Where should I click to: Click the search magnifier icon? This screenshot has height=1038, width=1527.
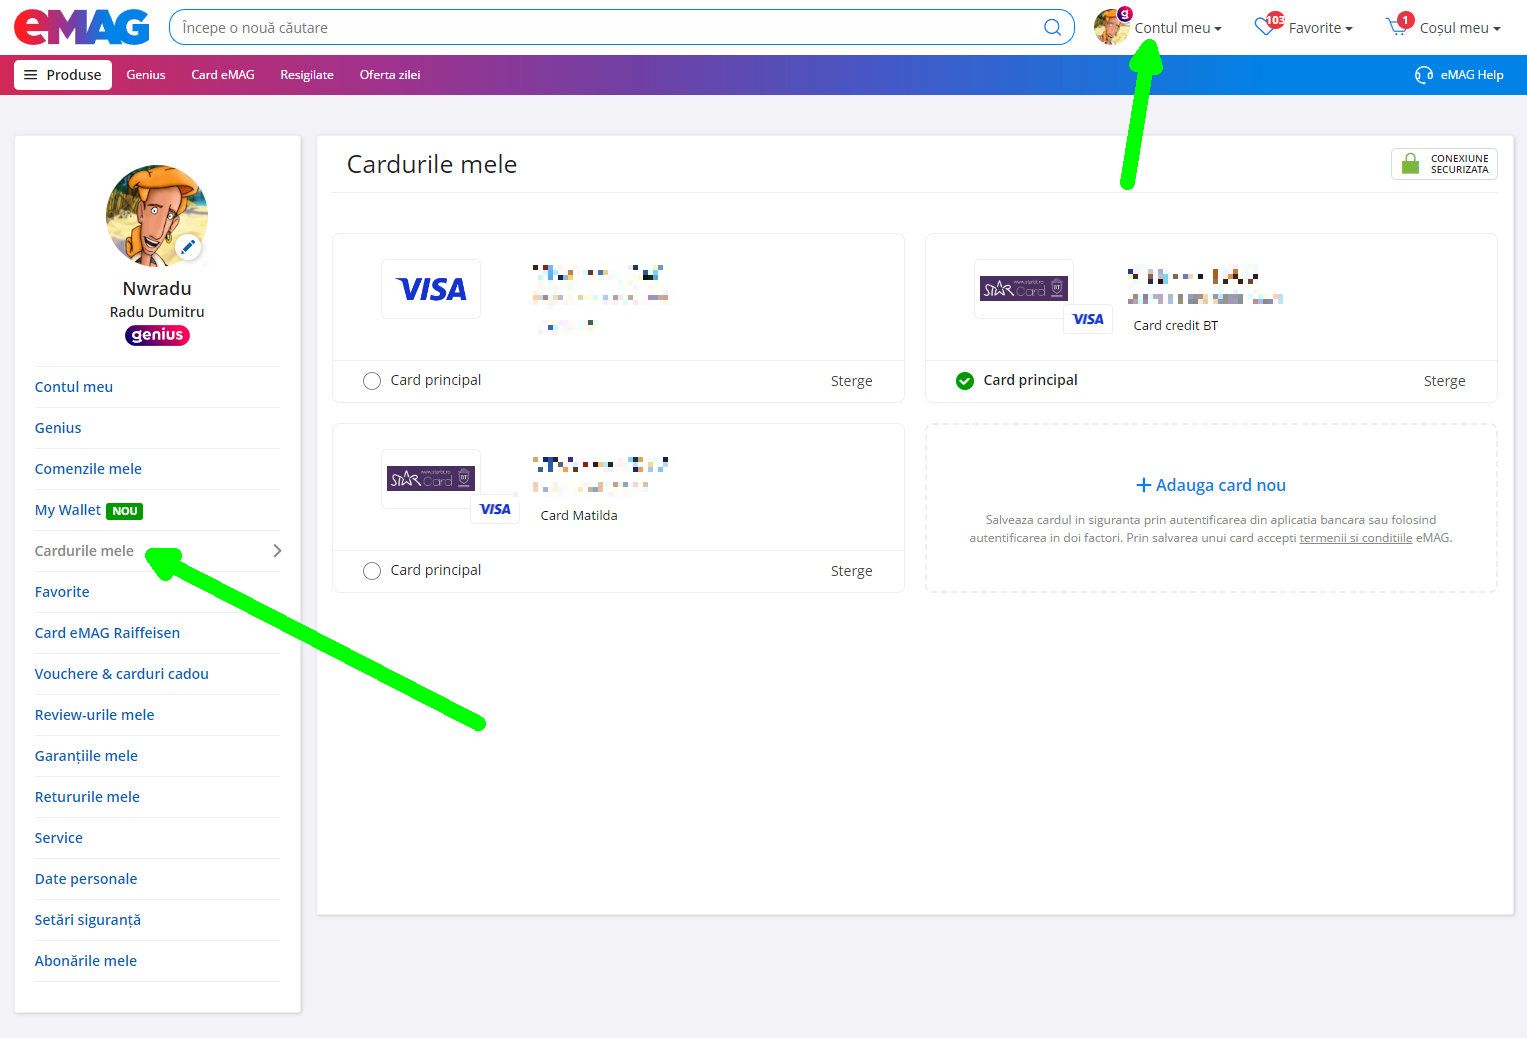click(1052, 27)
